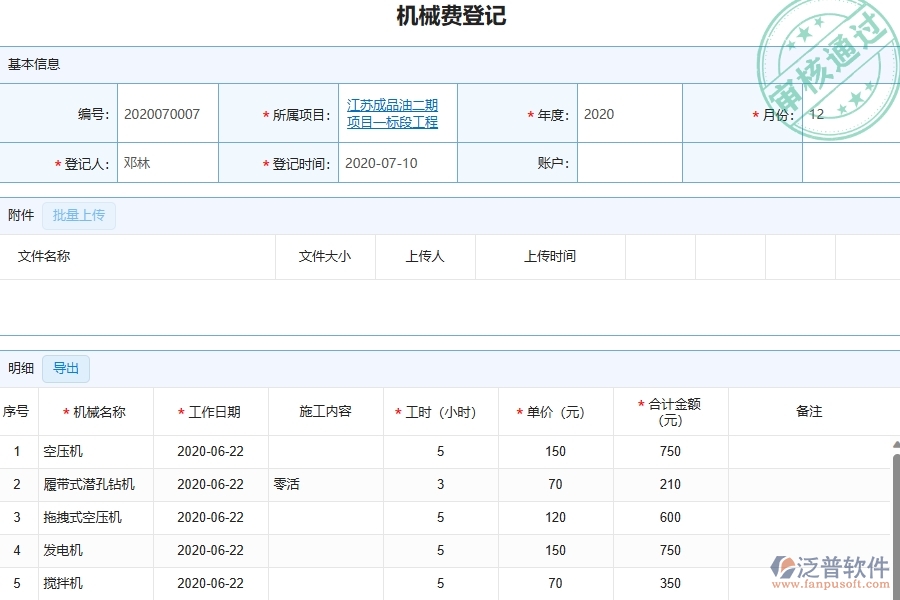
Task: Select the 发电机 machinery row
Action: click(x=61, y=550)
